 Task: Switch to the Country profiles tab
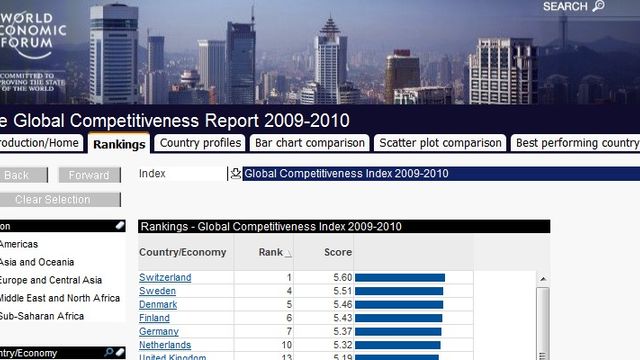(x=200, y=143)
